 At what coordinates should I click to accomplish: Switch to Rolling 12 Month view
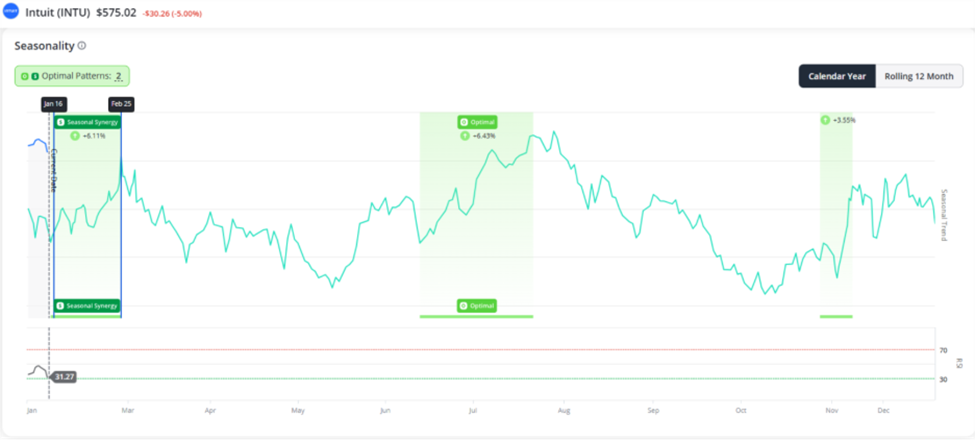tap(918, 76)
